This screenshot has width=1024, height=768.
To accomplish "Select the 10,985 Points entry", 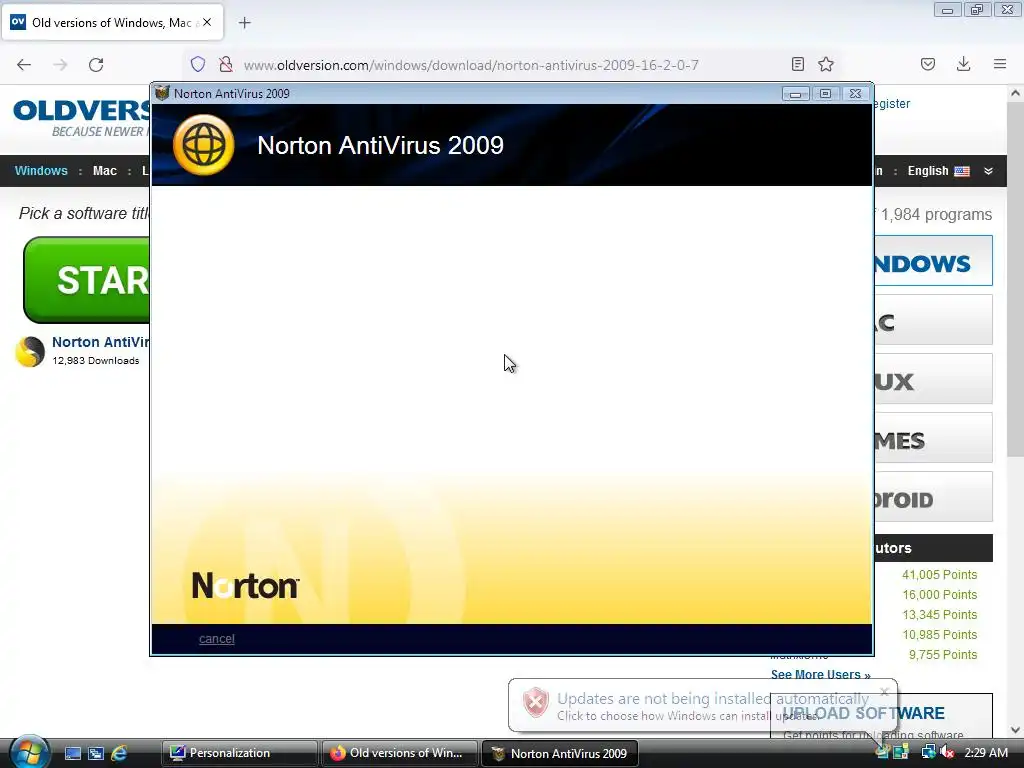I will [x=939, y=635].
